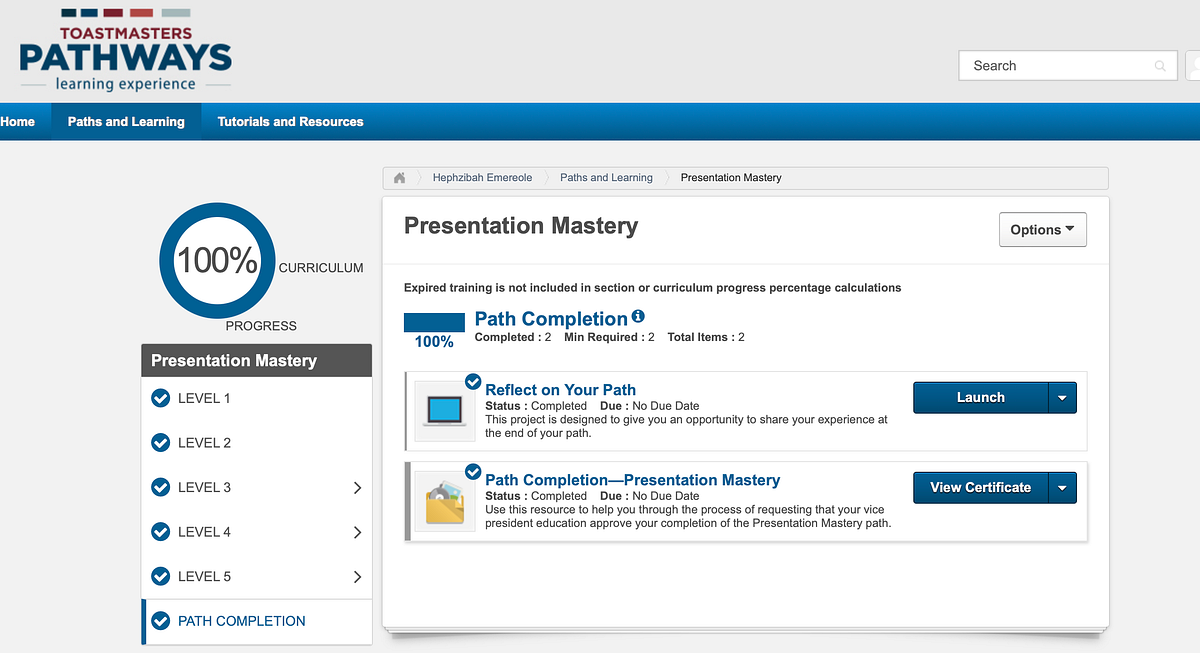Open the dropdown arrow next to Launch
The image size is (1200, 653).
pos(1062,398)
